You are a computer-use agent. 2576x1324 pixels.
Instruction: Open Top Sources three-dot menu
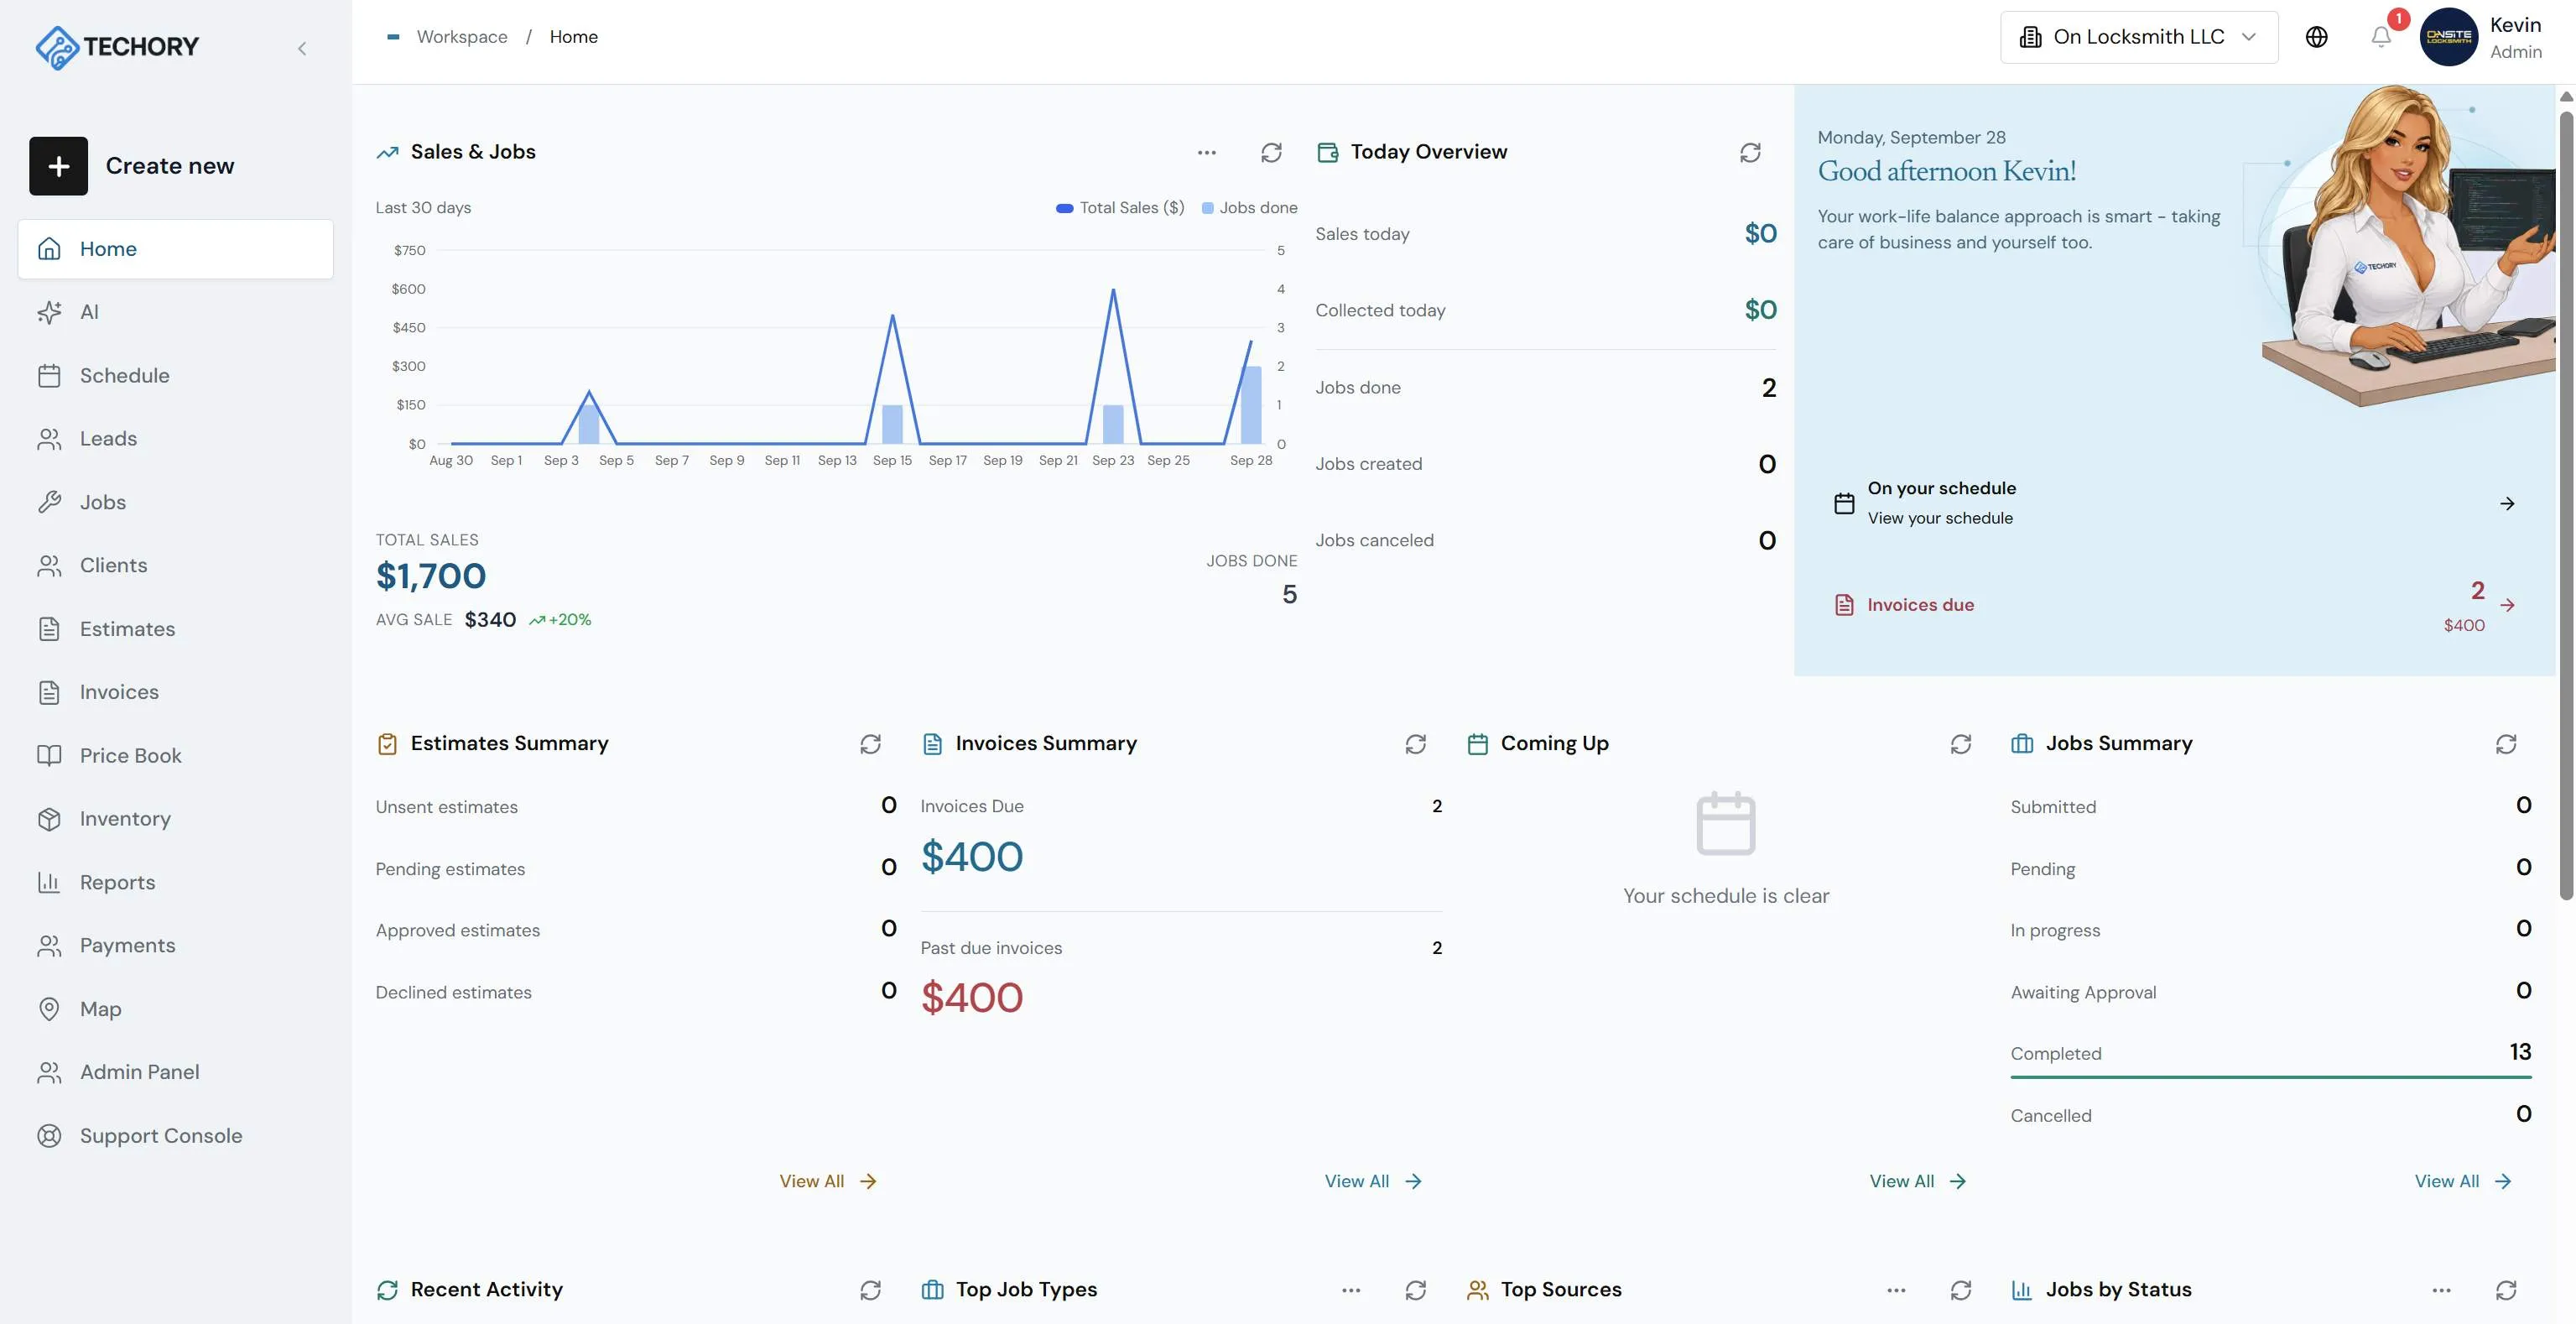[1896, 1290]
